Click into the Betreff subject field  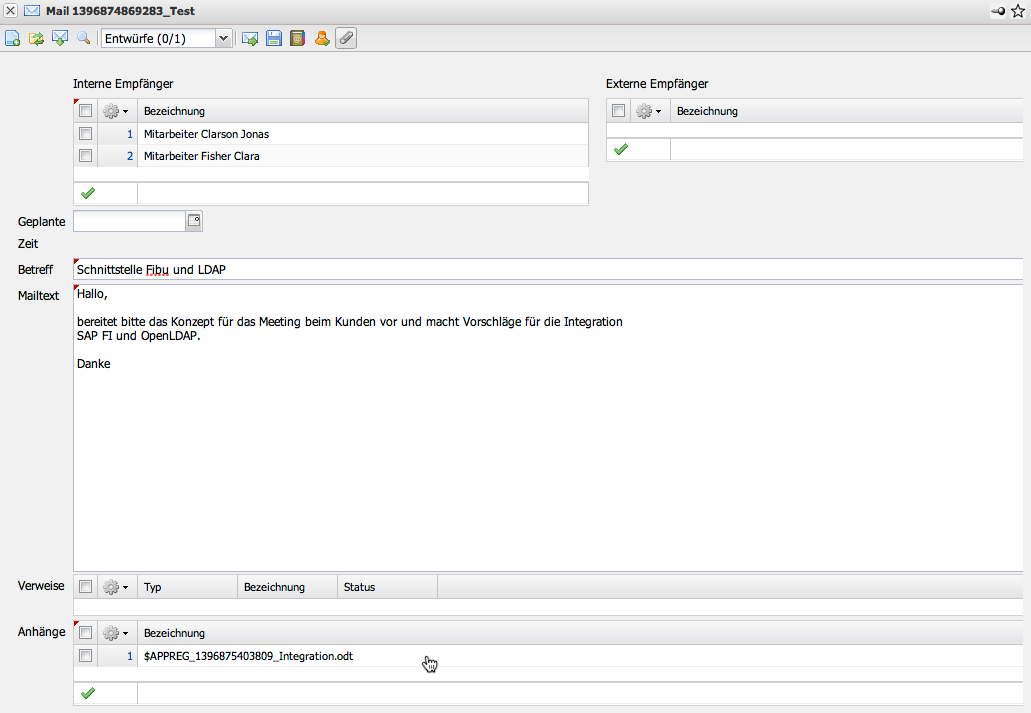pos(548,270)
